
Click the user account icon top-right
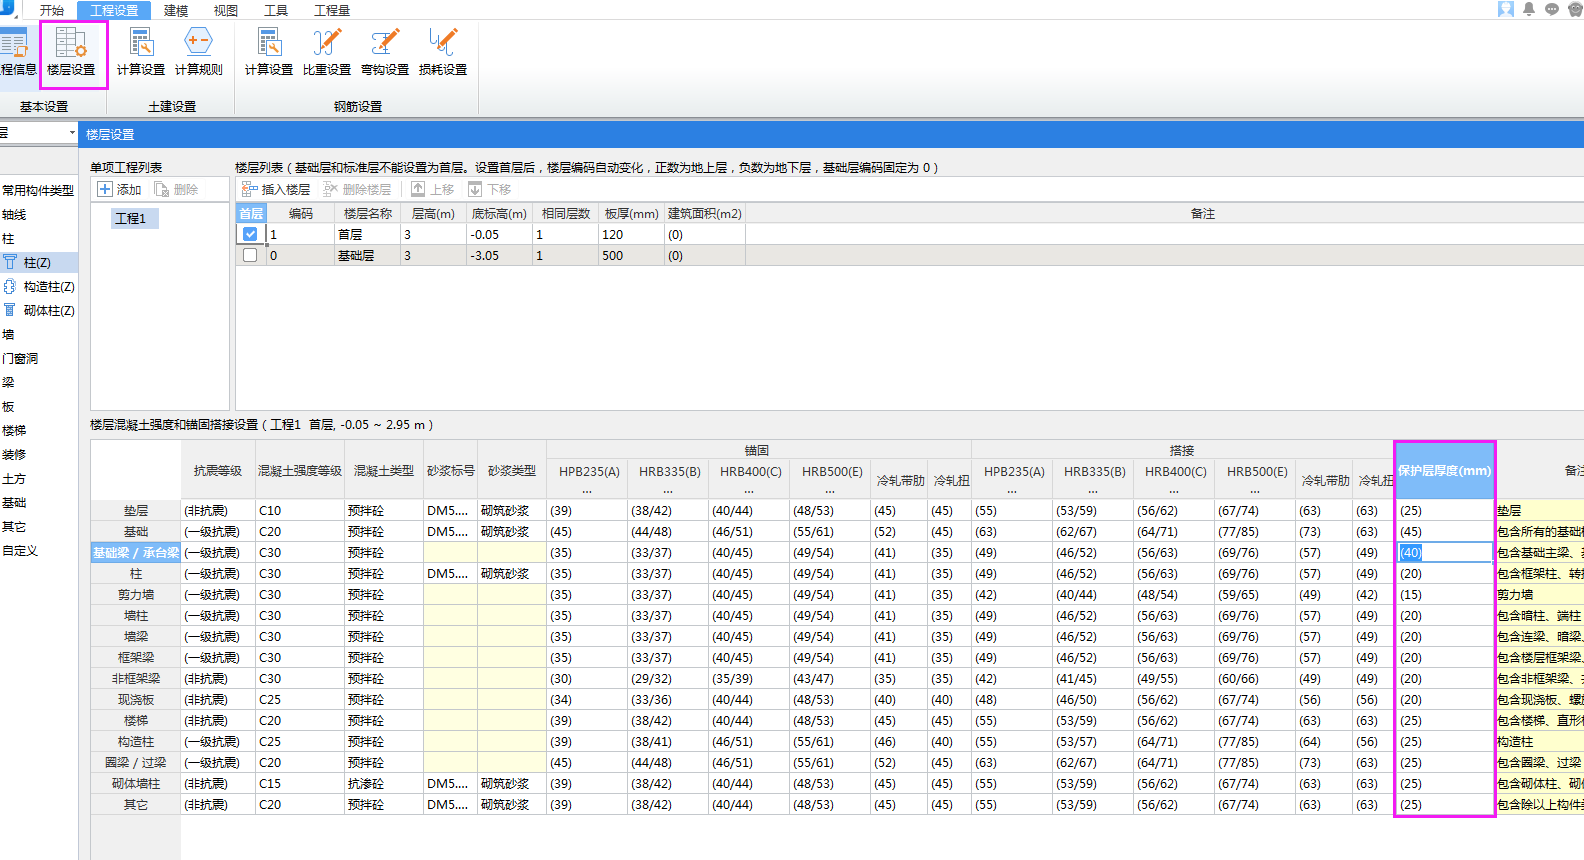point(1506,9)
